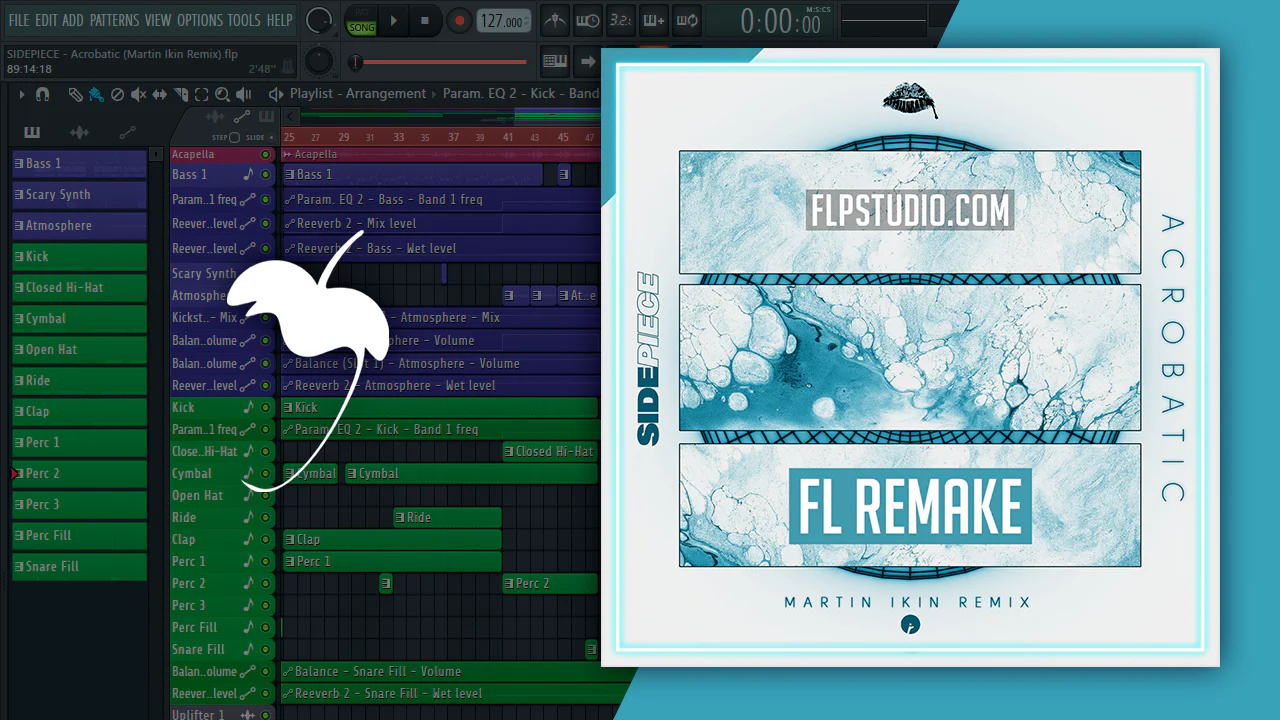
Task: Click the master pitch knob below the volume knob
Action: click(318, 61)
